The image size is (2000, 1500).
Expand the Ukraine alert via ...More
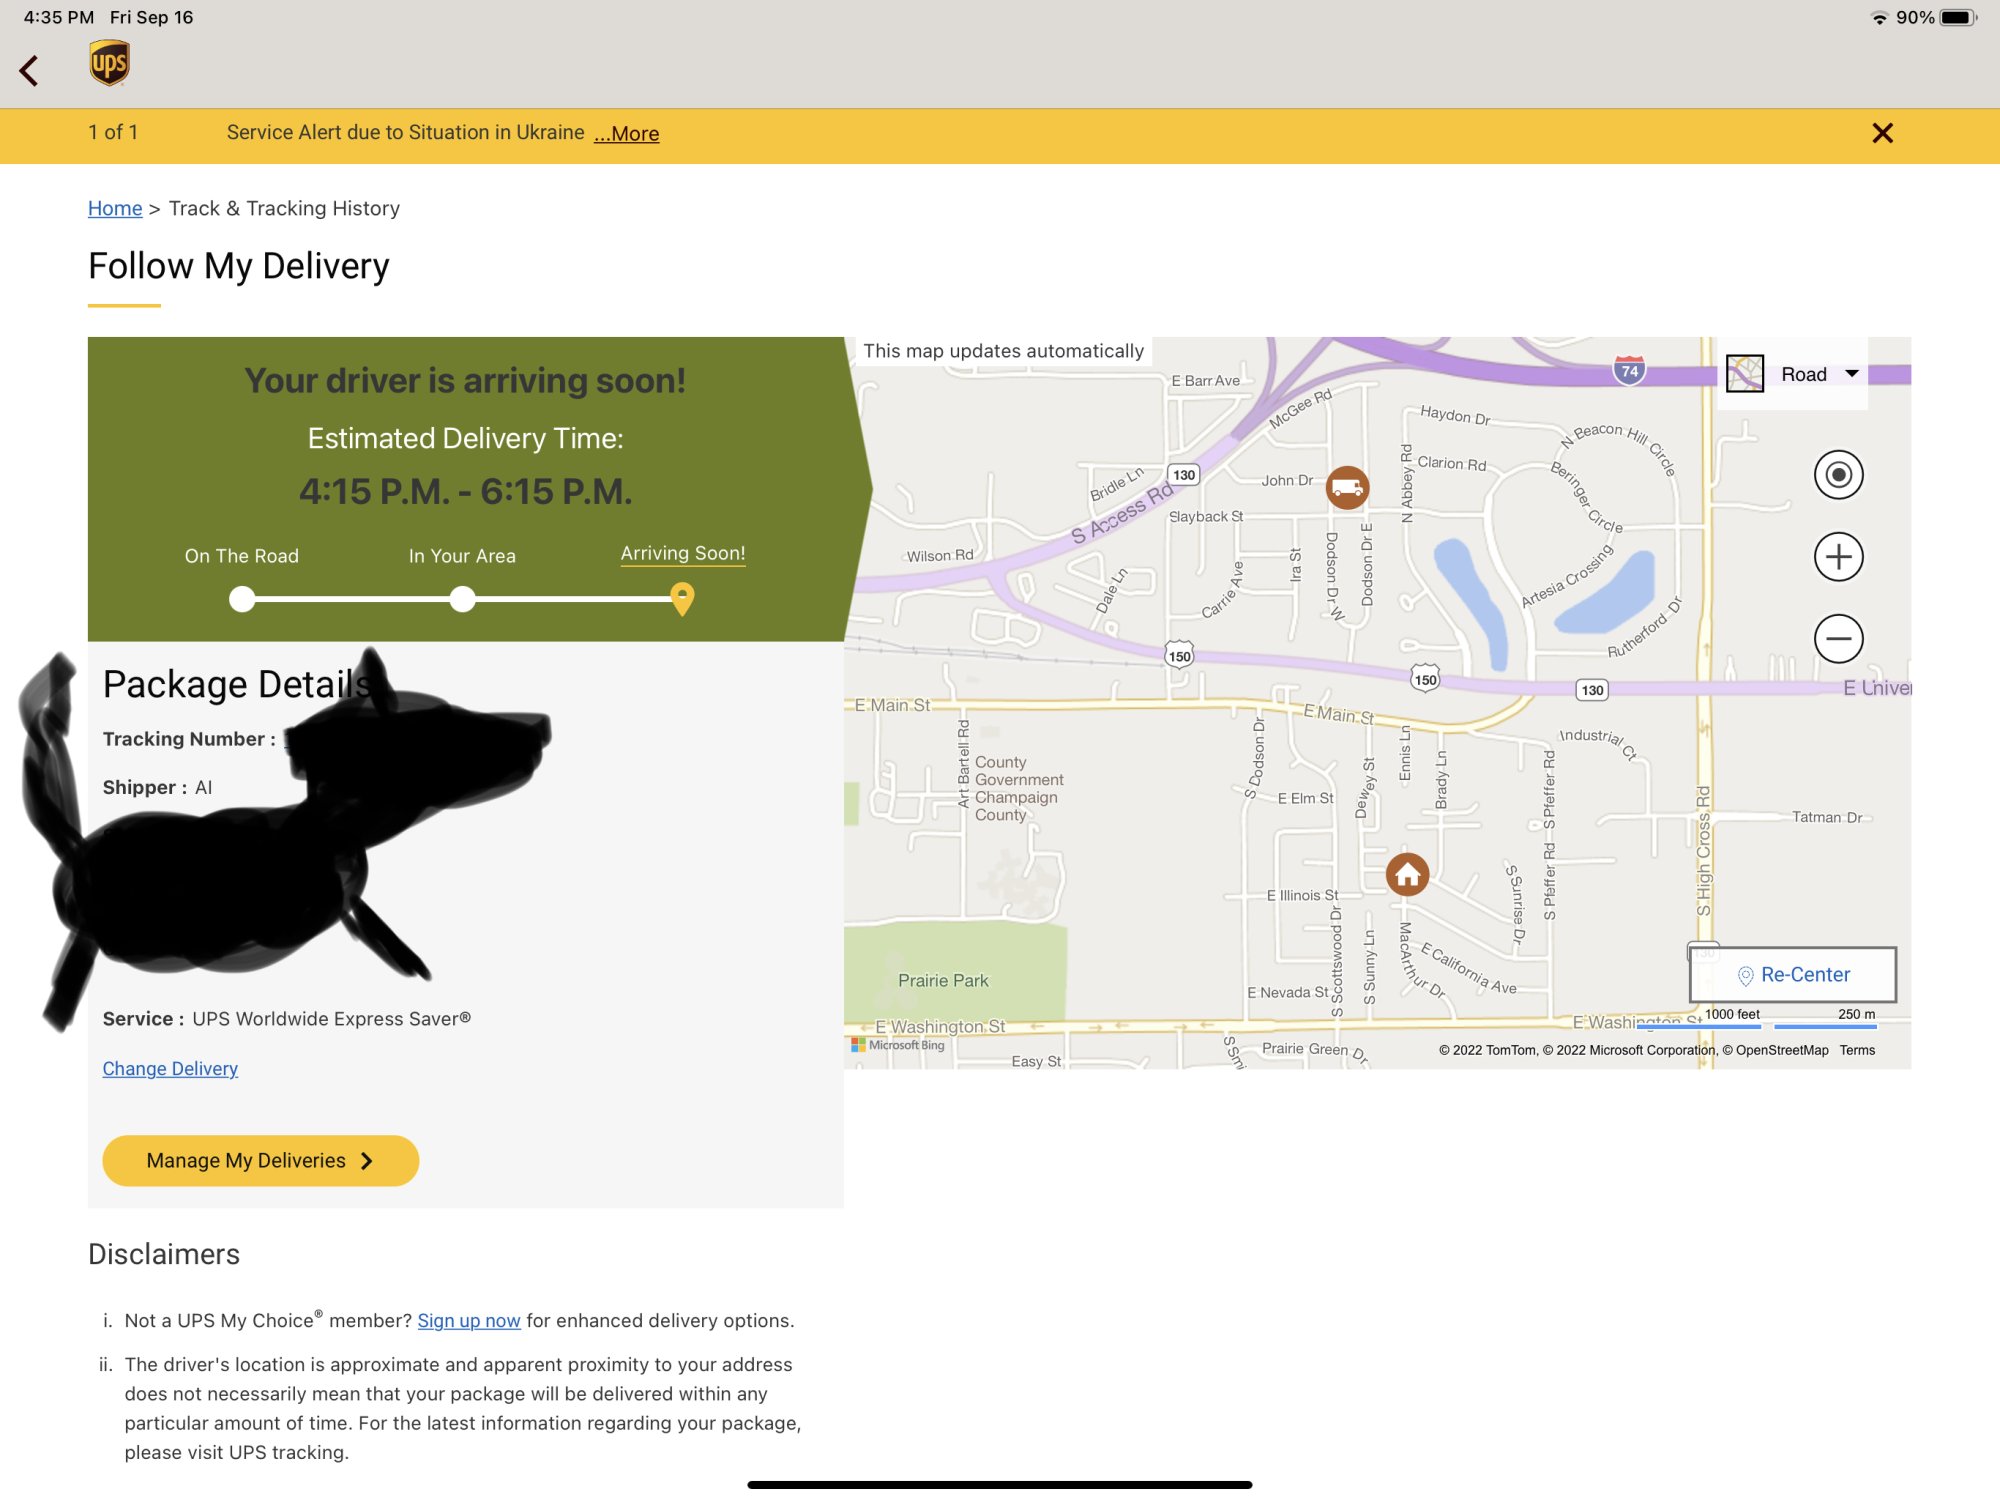(x=627, y=134)
